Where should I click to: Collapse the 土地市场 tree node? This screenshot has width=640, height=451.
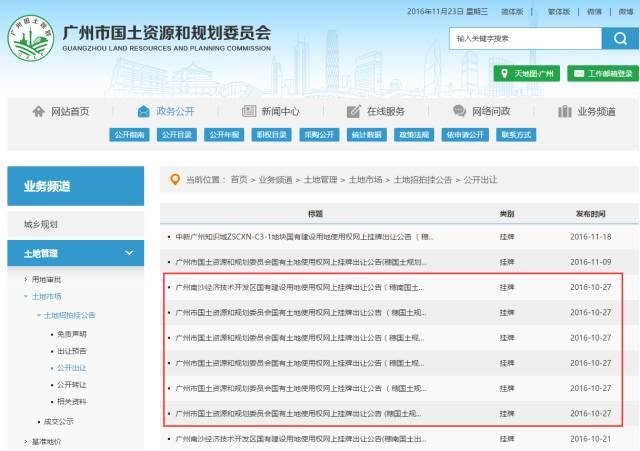pyautogui.click(x=27, y=297)
